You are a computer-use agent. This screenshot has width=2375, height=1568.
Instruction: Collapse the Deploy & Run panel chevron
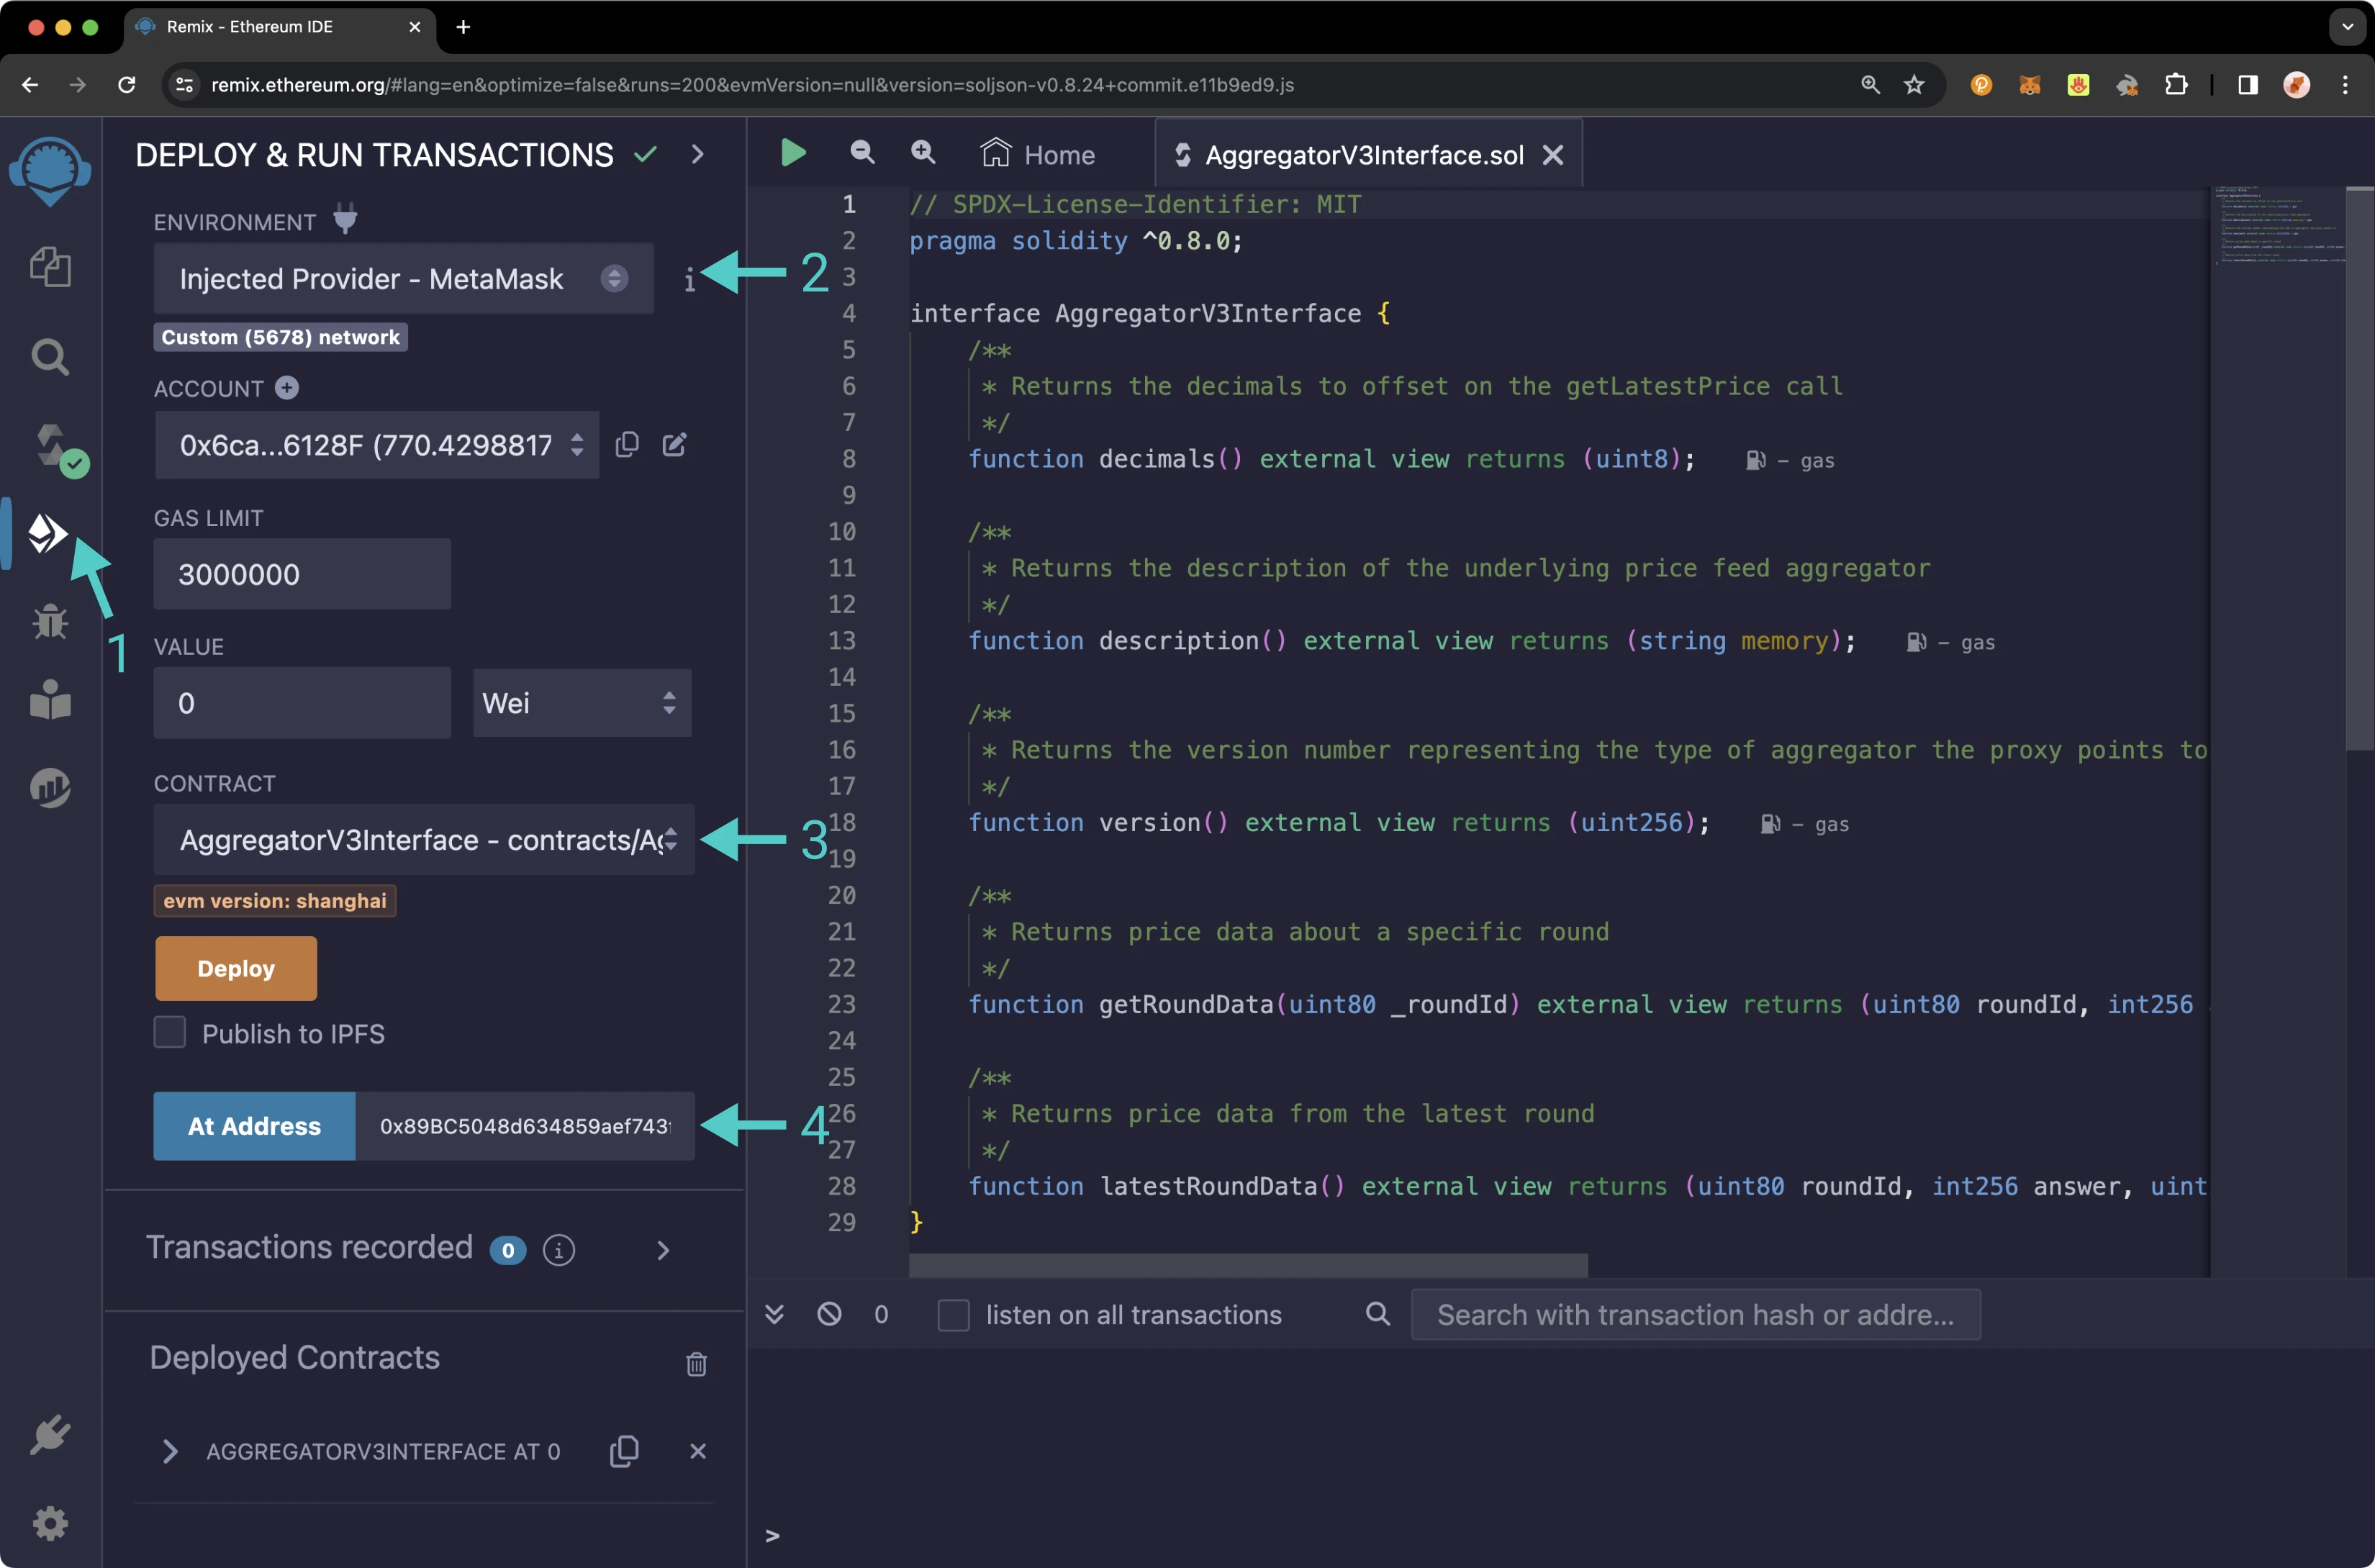(x=698, y=154)
